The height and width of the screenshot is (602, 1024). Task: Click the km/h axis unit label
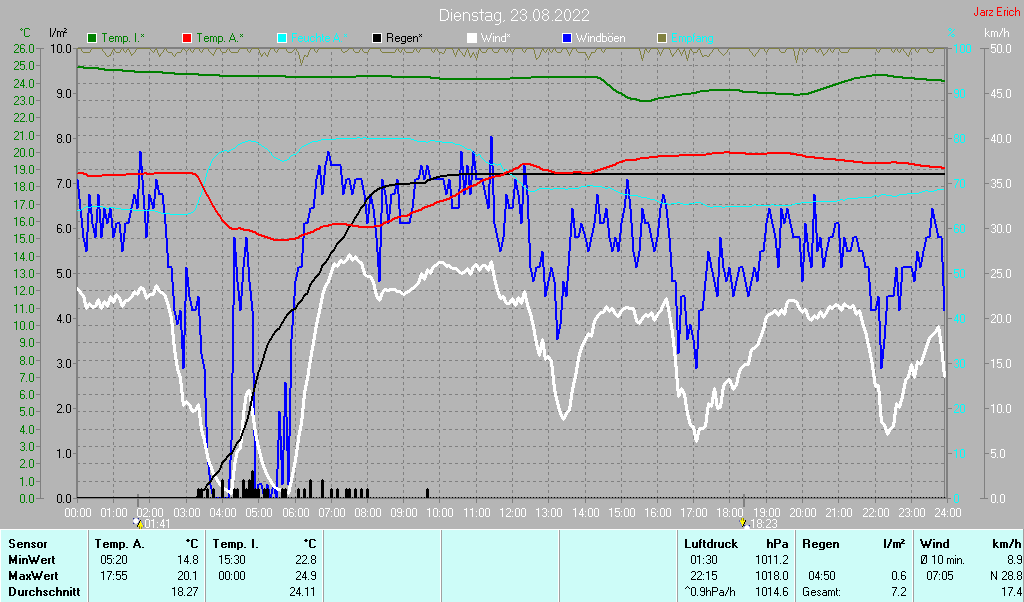tap(996, 33)
